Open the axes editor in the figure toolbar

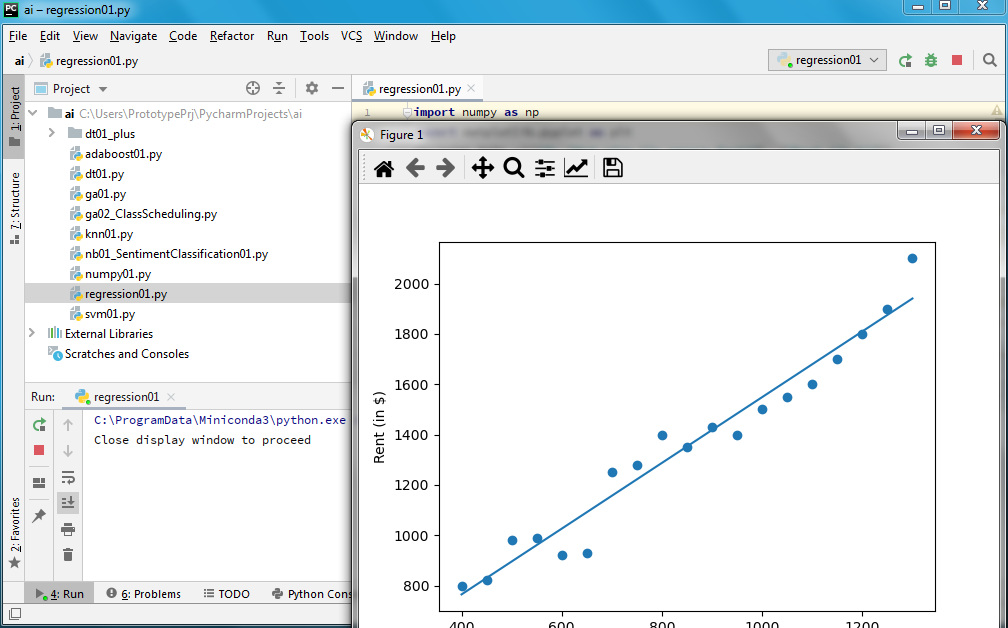[x=576, y=168]
